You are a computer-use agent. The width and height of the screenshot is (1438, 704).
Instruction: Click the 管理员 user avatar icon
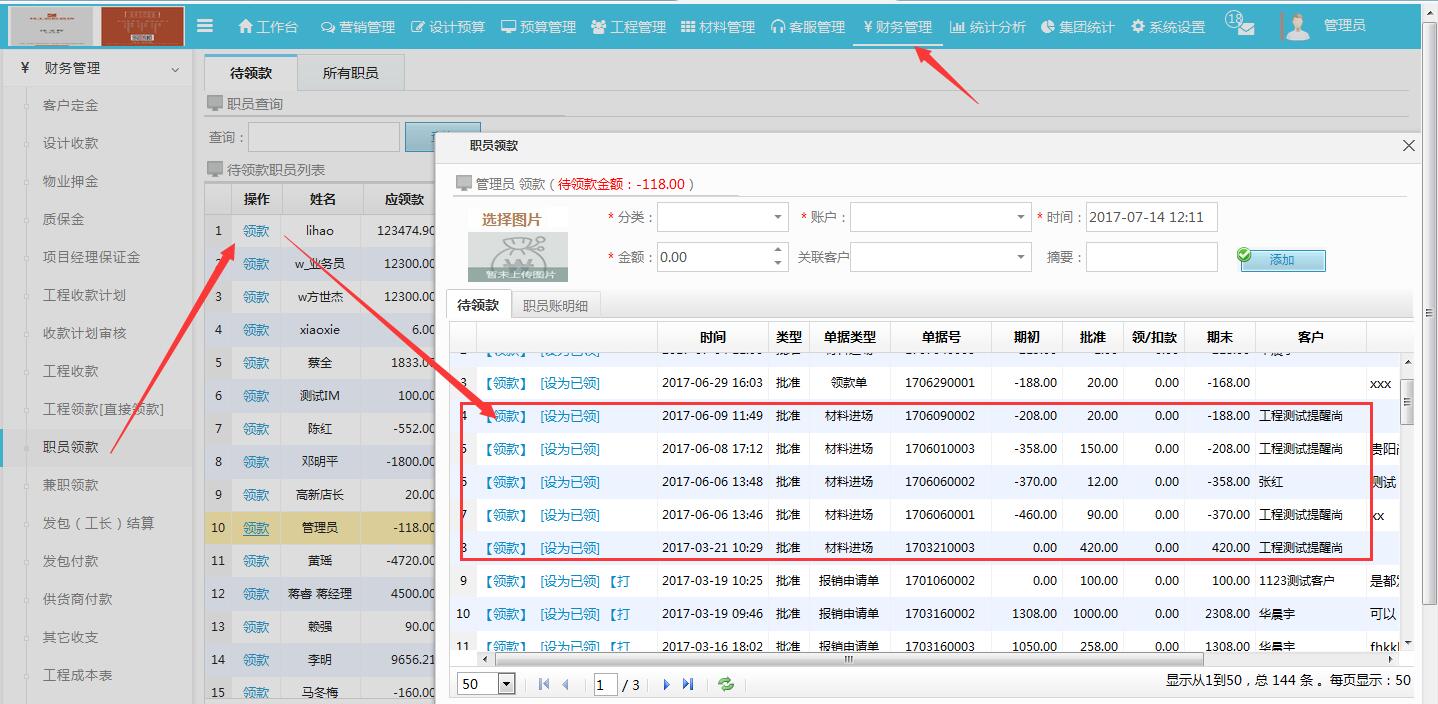[x=1297, y=26]
